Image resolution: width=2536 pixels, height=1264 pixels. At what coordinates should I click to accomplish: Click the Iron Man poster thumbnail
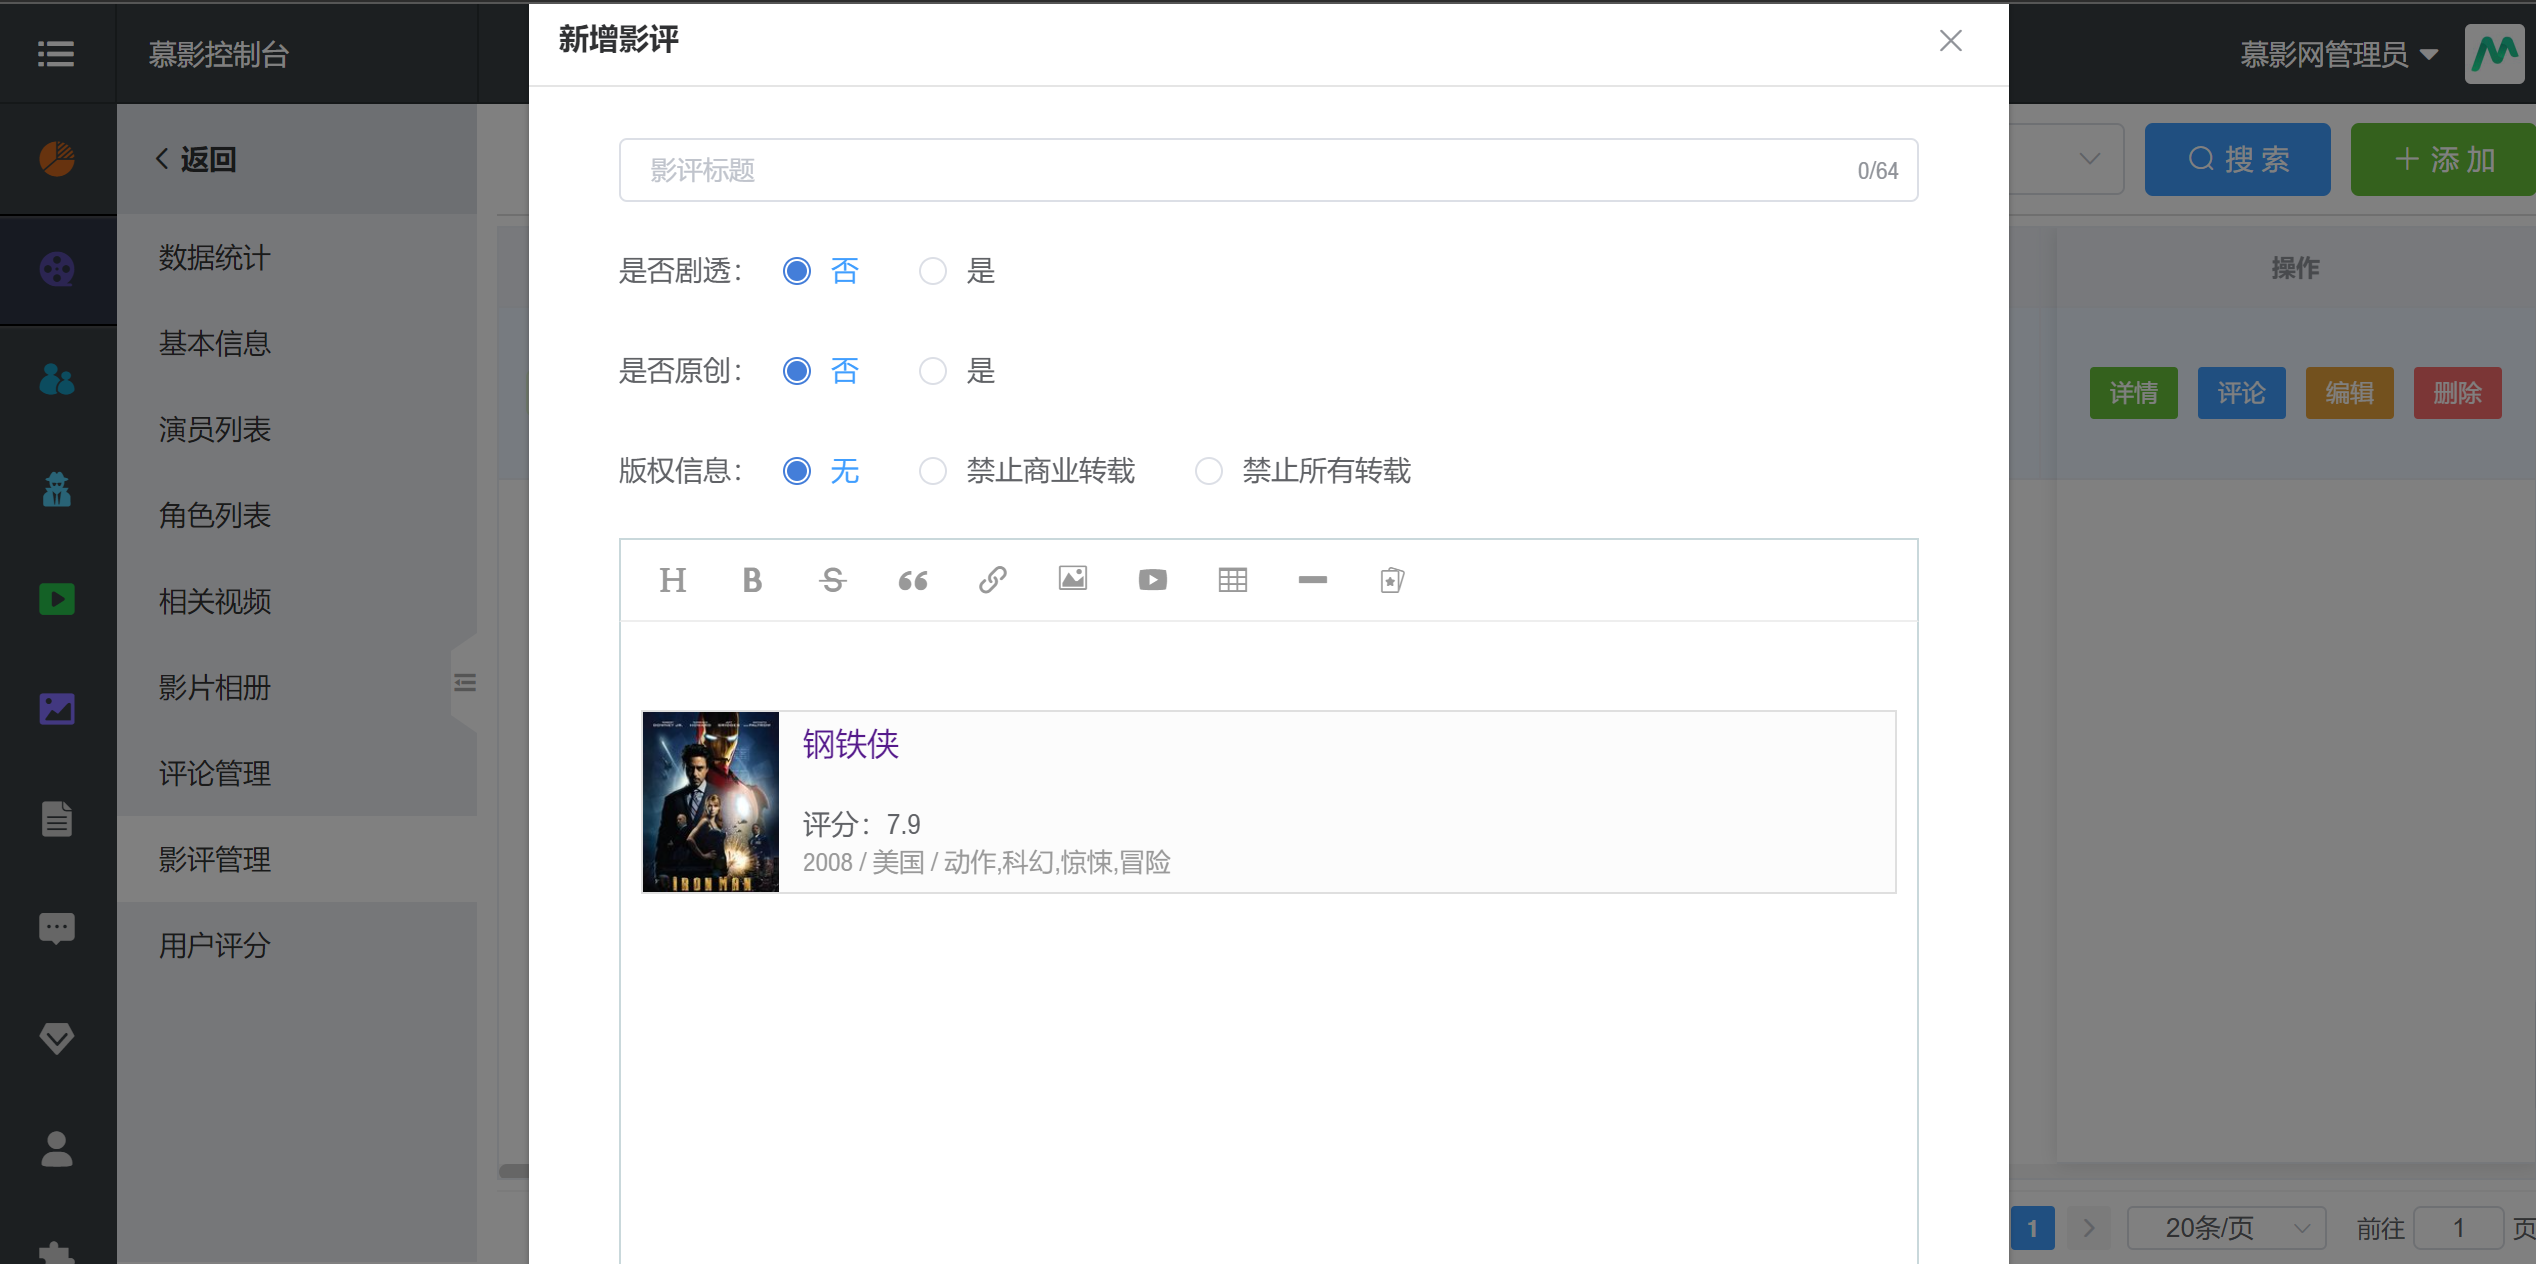710,802
